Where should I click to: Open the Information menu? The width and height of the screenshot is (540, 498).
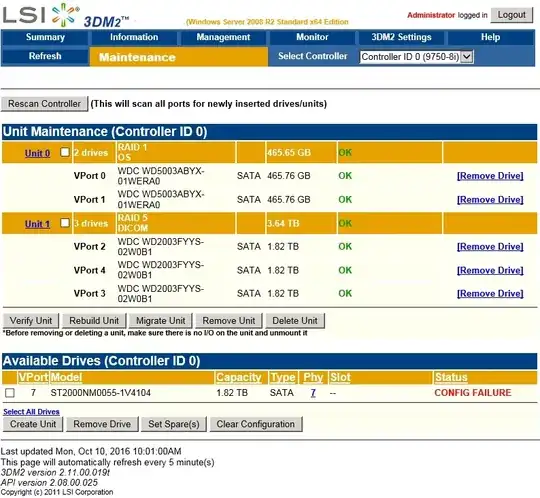[134, 37]
